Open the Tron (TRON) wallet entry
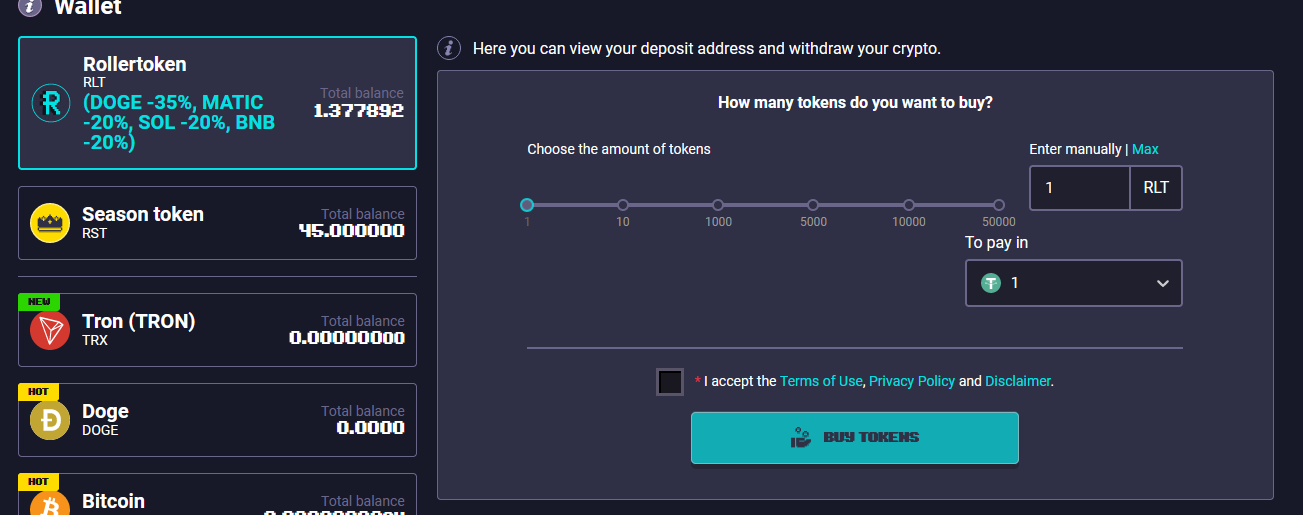Image resolution: width=1303 pixels, height=515 pixels. pos(217,330)
